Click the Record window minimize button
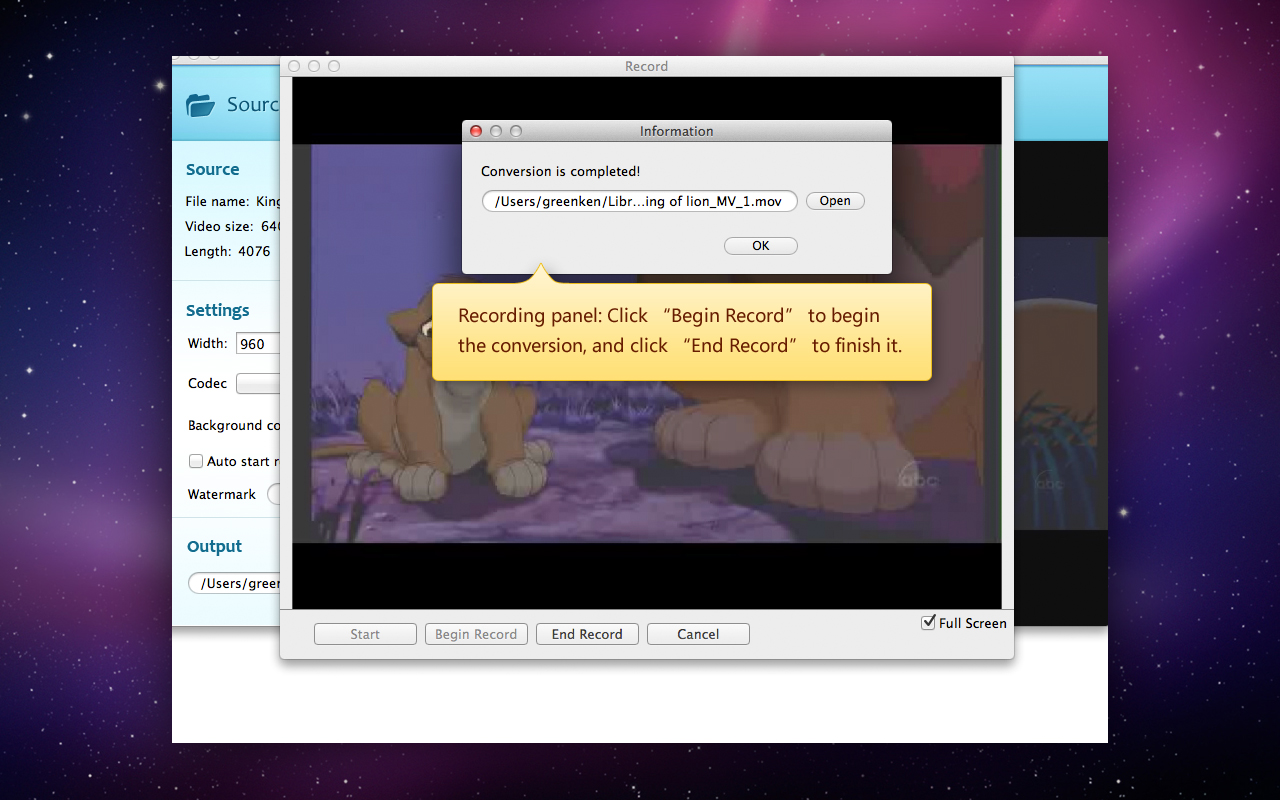The image size is (1280, 800). (x=314, y=66)
